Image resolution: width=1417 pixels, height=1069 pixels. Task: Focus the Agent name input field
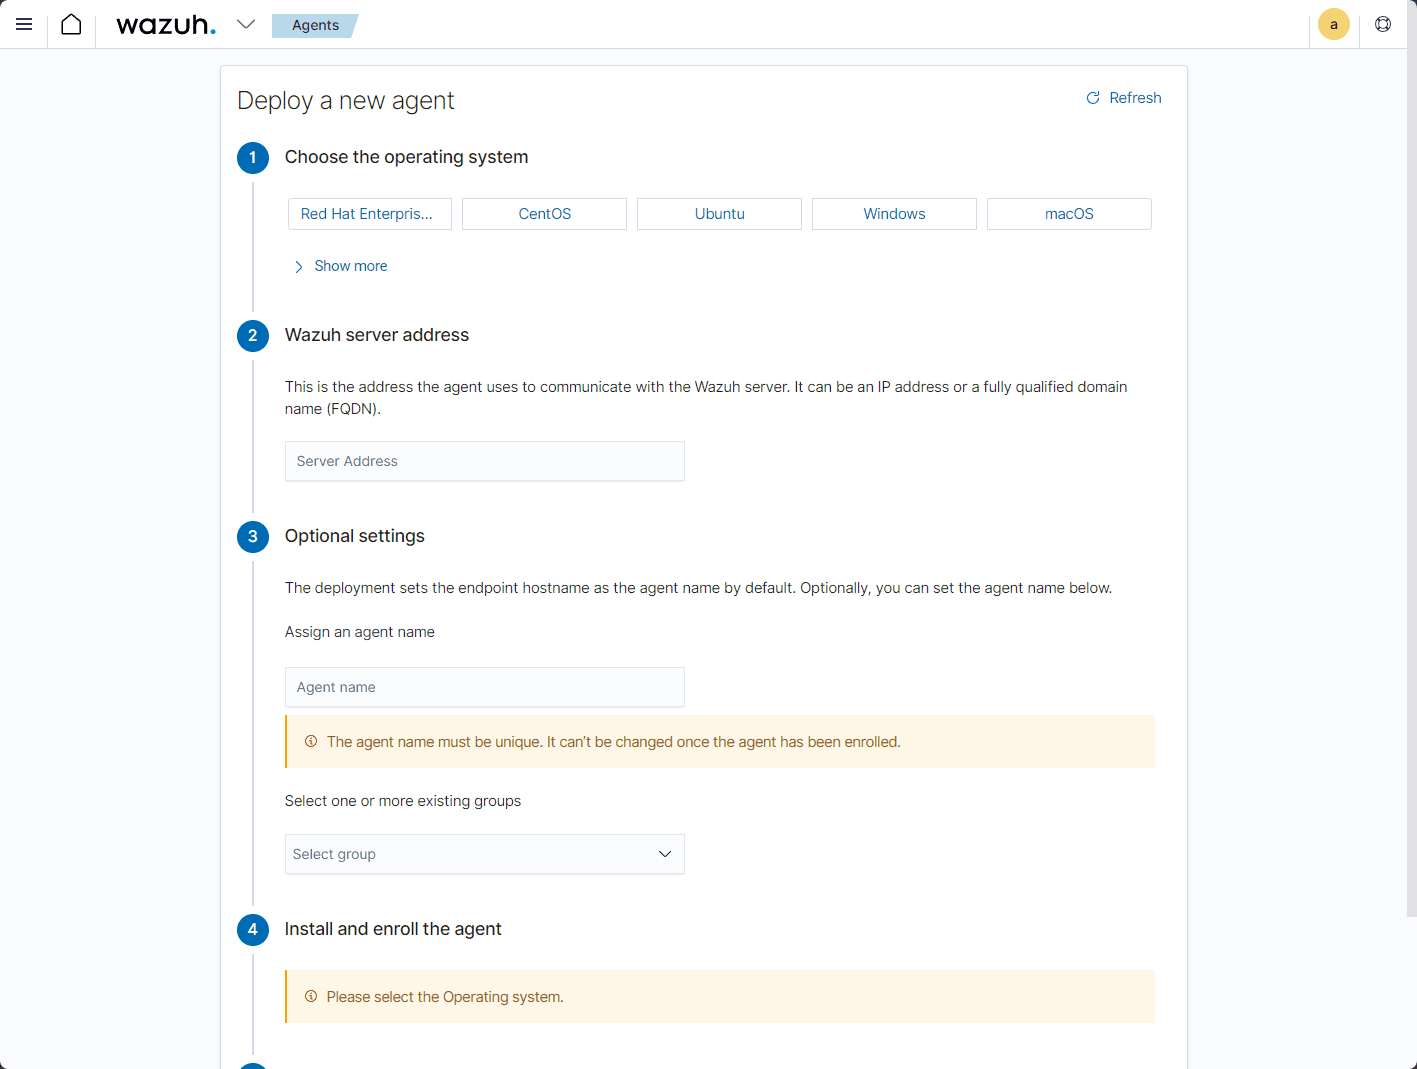pos(484,687)
